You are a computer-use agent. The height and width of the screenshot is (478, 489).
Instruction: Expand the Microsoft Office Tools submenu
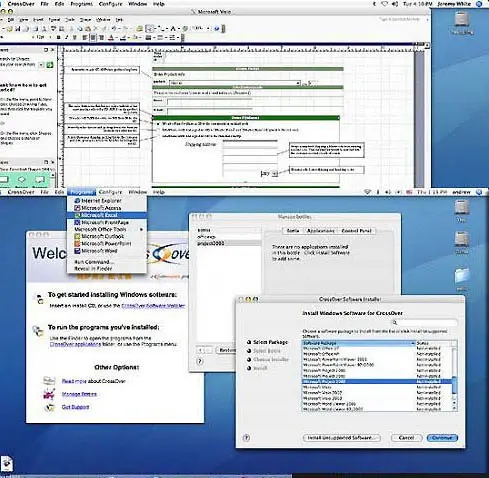[107, 229]
